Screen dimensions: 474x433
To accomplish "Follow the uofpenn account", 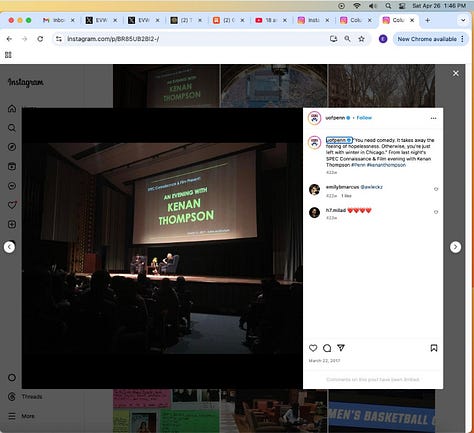I will 364,118.
